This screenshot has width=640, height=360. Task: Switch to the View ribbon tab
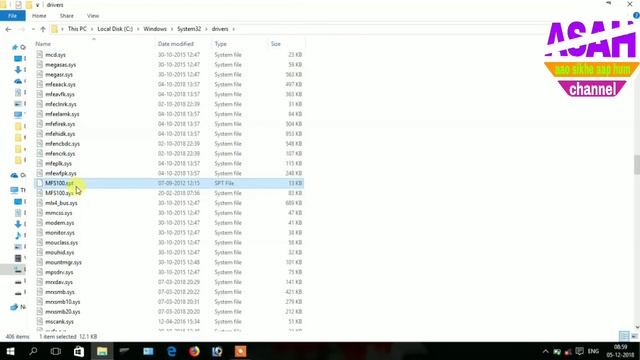click(x=93, y=16)
